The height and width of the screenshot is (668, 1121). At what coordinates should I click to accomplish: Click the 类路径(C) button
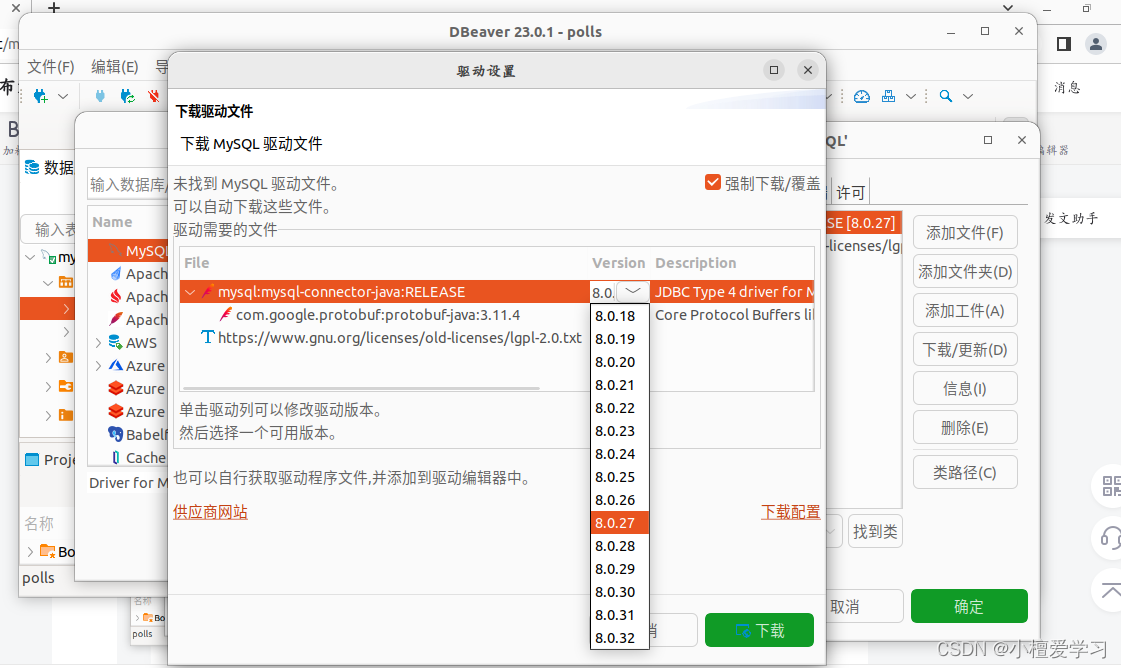965,472
